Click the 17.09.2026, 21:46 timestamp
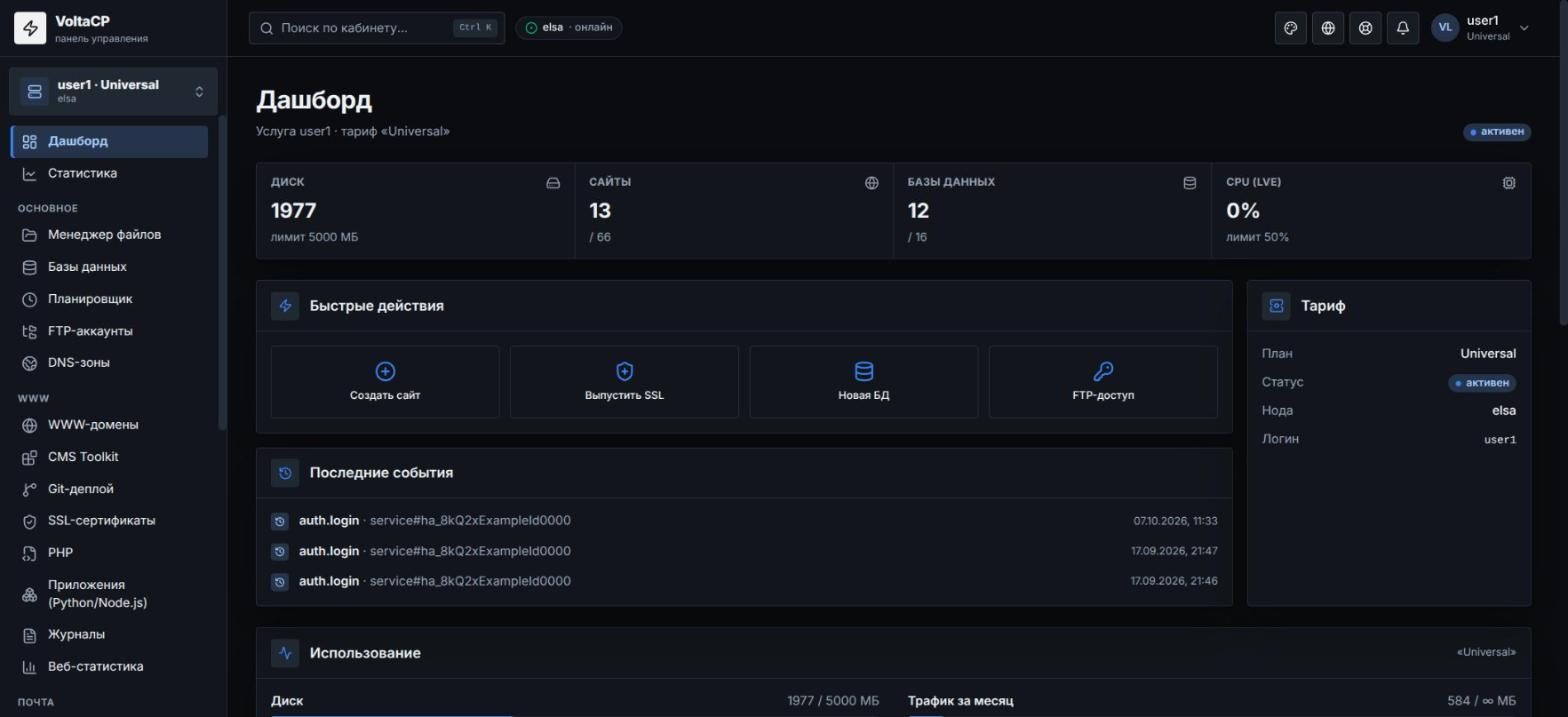This screenshot has width=1568, height=717. [1174, 581]
